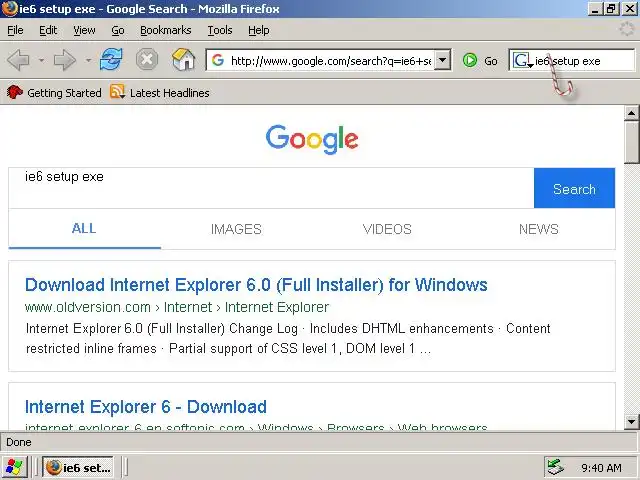The width and height of the screenshot is (640, 480).
Task: Open the Forward history dropdown arrow
Action: point(88,60)
